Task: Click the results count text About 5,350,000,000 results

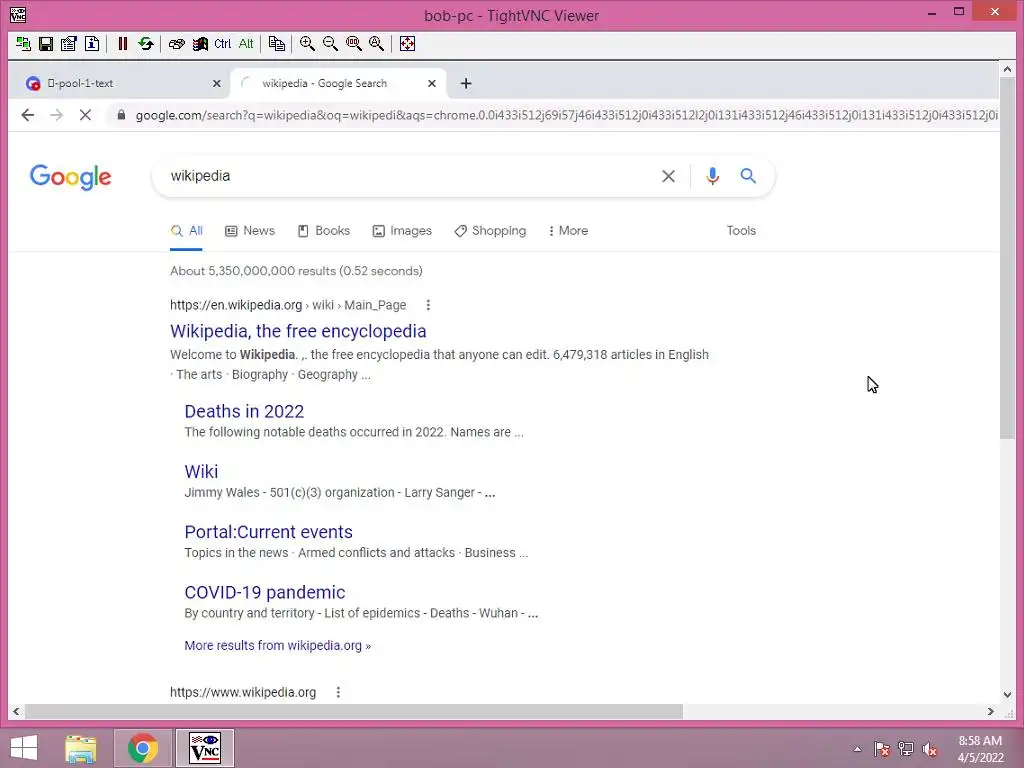Action: (296, 271)
